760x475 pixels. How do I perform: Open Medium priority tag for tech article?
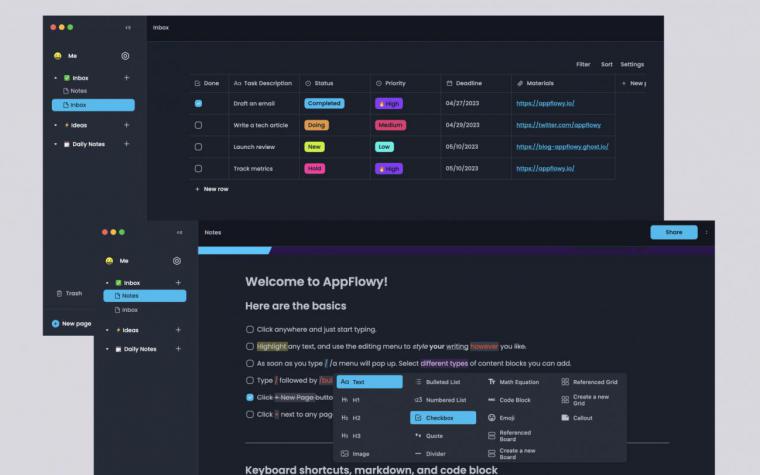pyautogui.click(x=390, y=125)
